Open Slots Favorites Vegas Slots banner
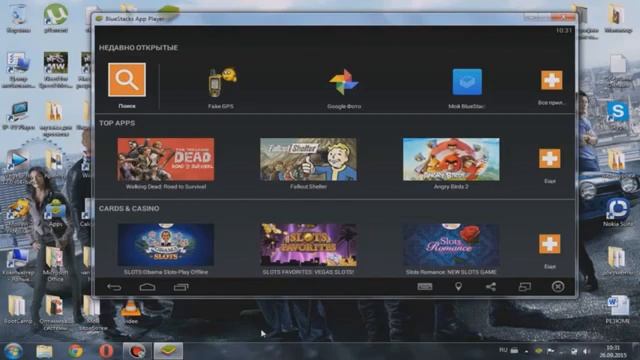 309,244
